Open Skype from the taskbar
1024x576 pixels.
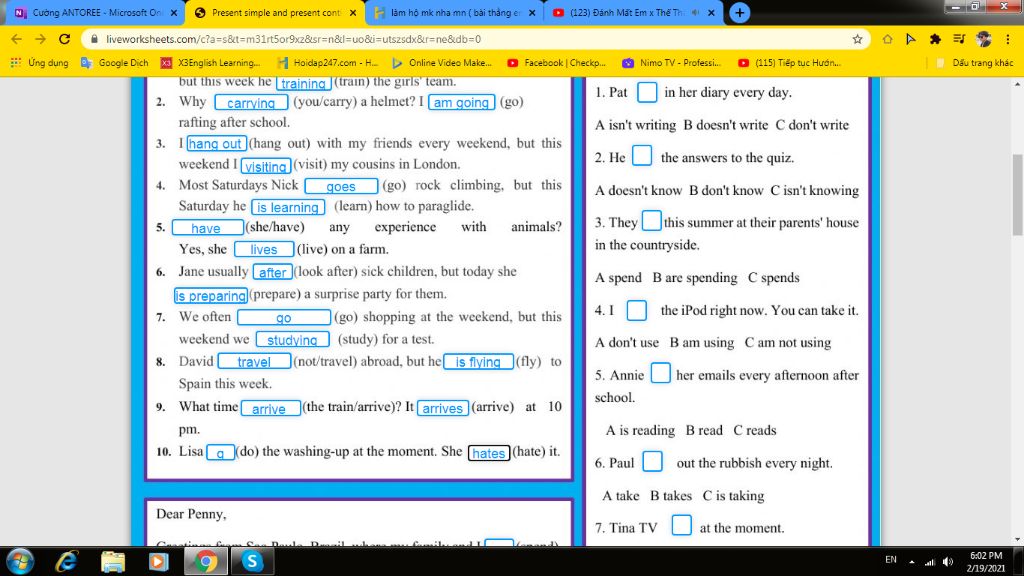(x=251, y=562)
